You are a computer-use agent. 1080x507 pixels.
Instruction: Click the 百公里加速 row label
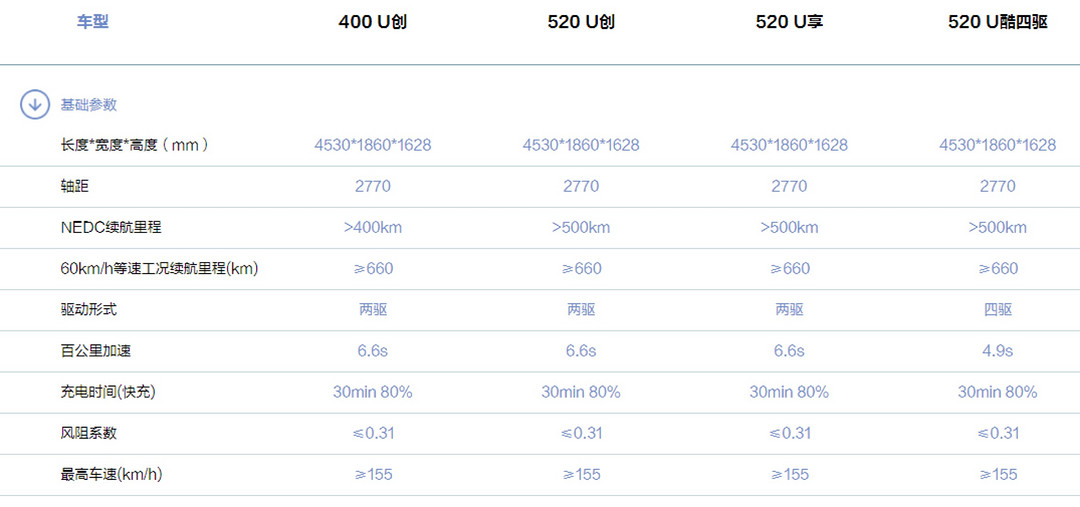(96, 351)
